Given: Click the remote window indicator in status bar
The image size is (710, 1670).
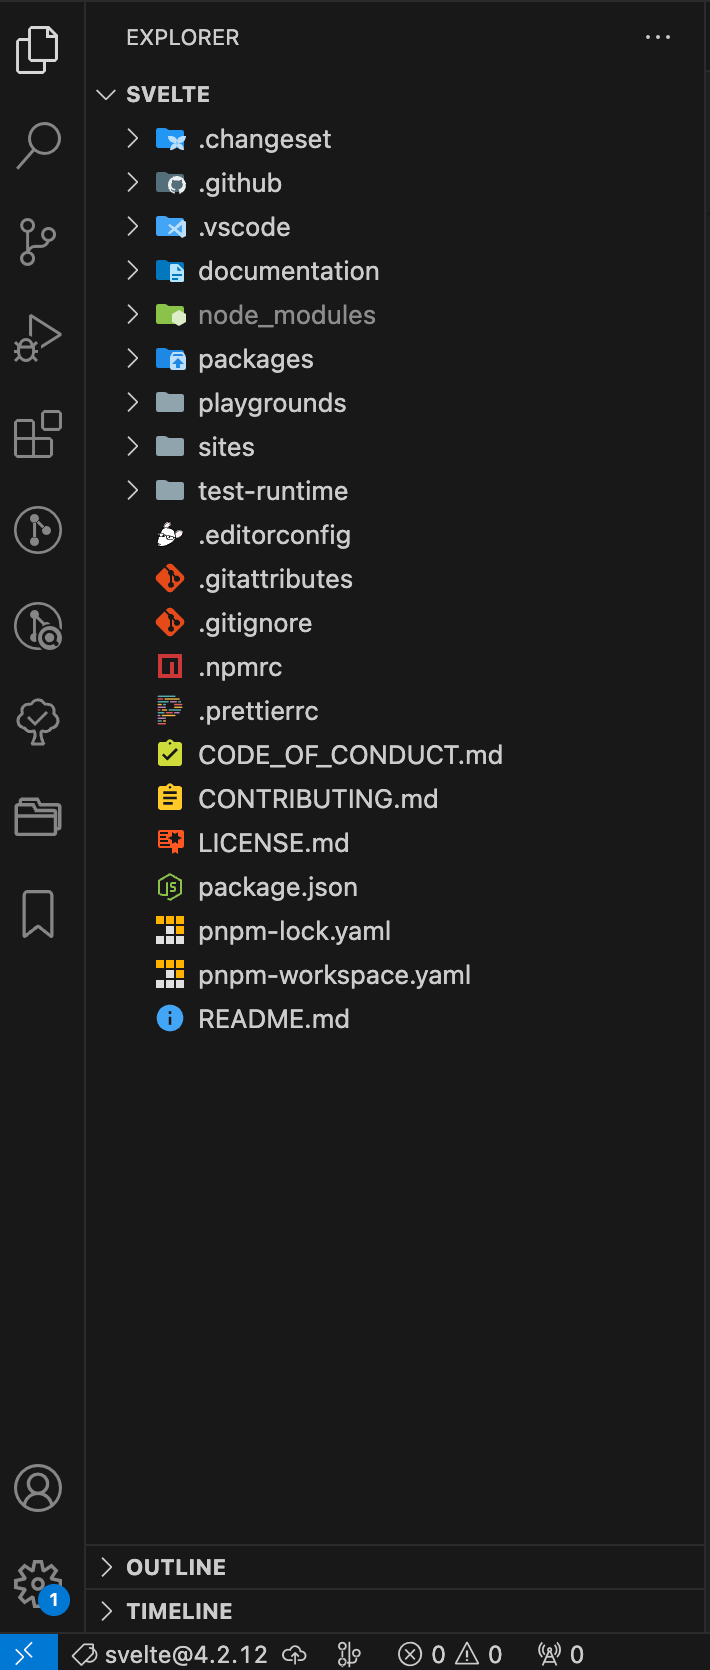Looking at the screenshot, I should tap(25, 1654).
